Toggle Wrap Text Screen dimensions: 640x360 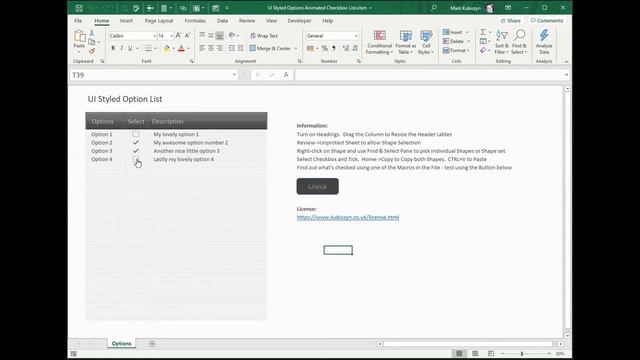point(264,36)
